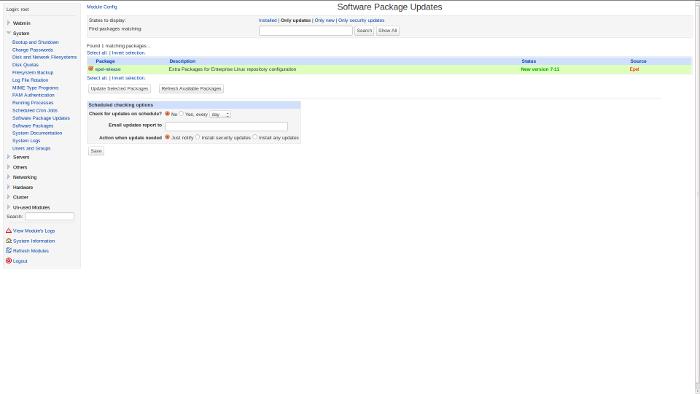Image resolution: width=700 pixels, height=394 pixels.
Task: Click the Source column header
Action: pos(638,61)
